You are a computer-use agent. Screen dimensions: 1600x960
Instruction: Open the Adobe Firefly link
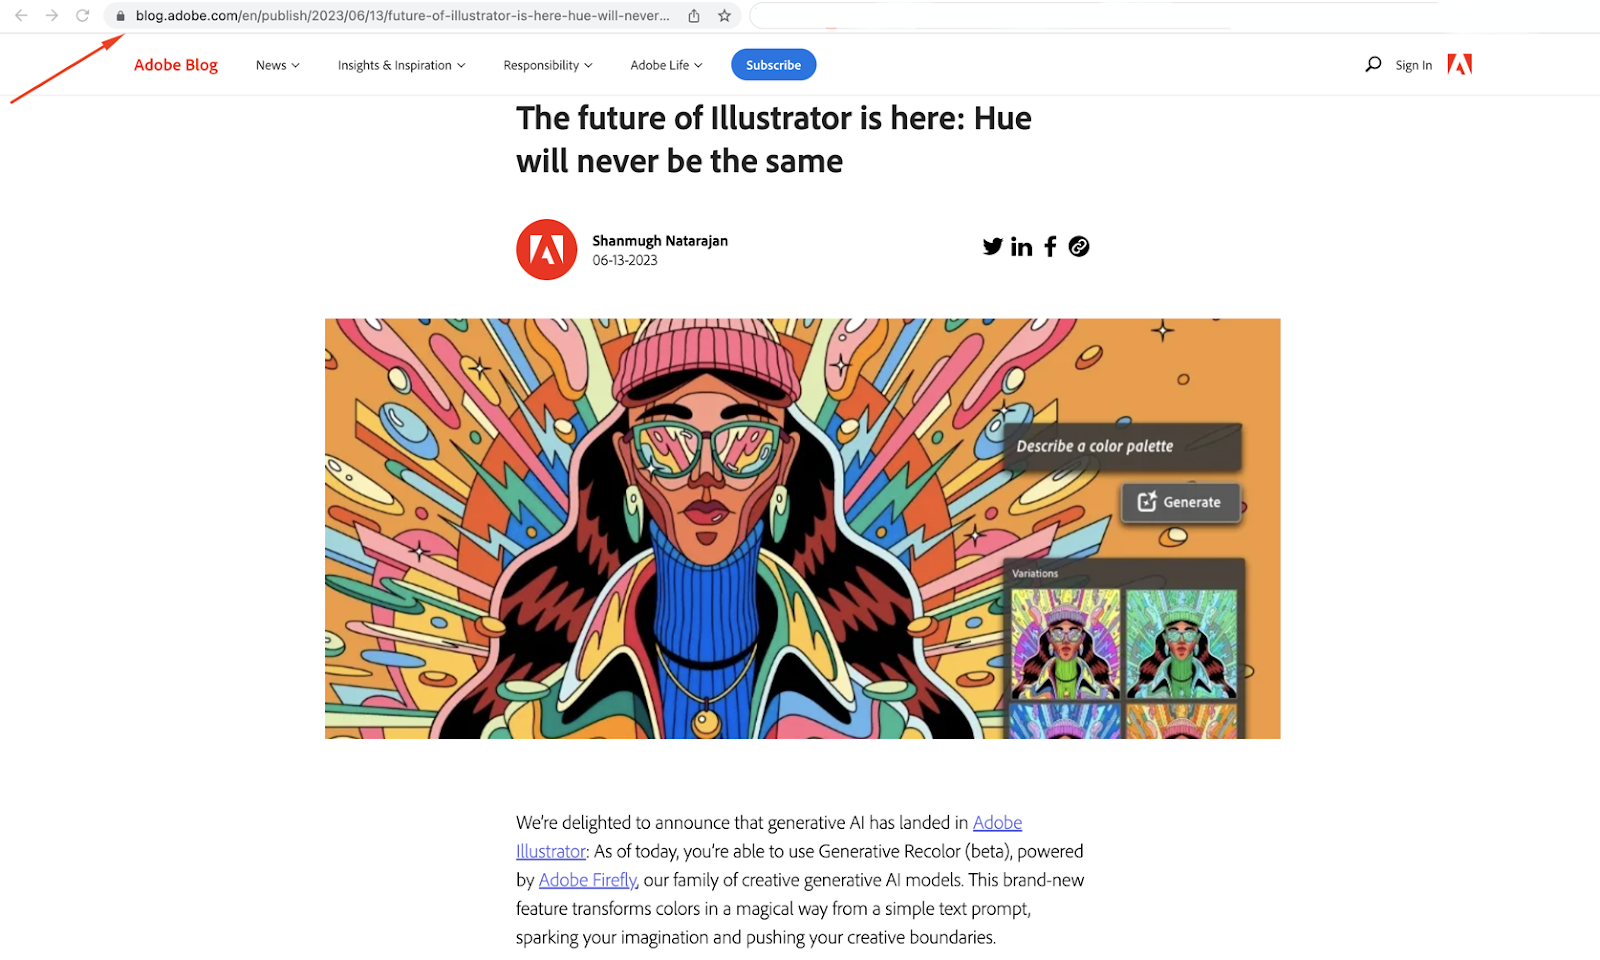tap(587, 880)
